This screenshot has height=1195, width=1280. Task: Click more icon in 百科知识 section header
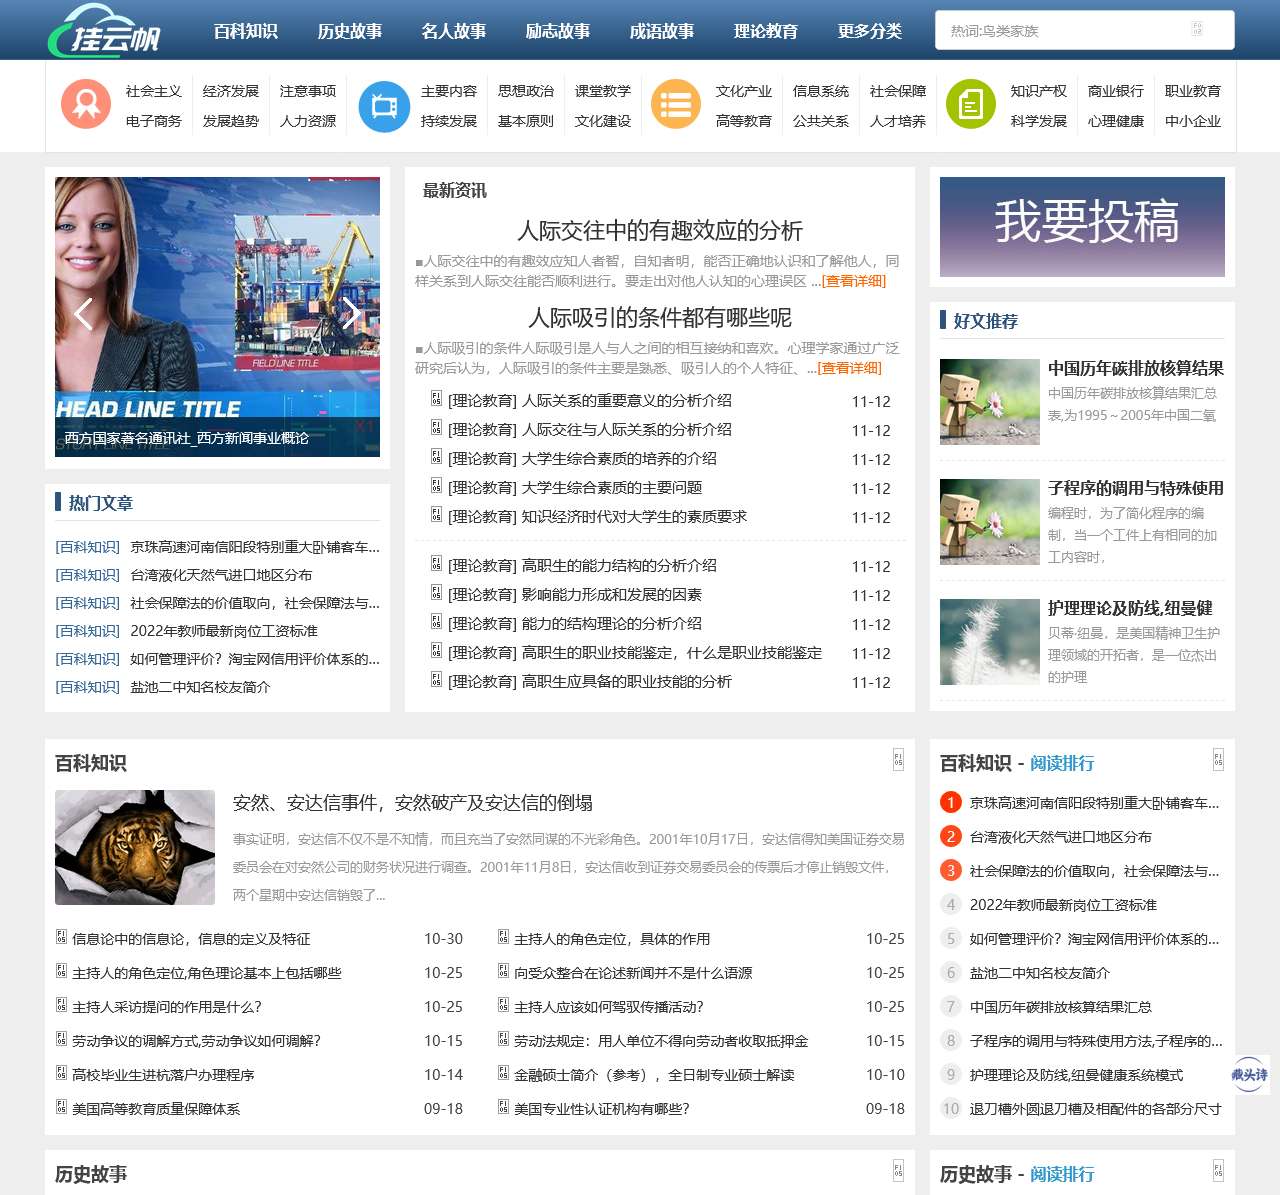(898, 760)
